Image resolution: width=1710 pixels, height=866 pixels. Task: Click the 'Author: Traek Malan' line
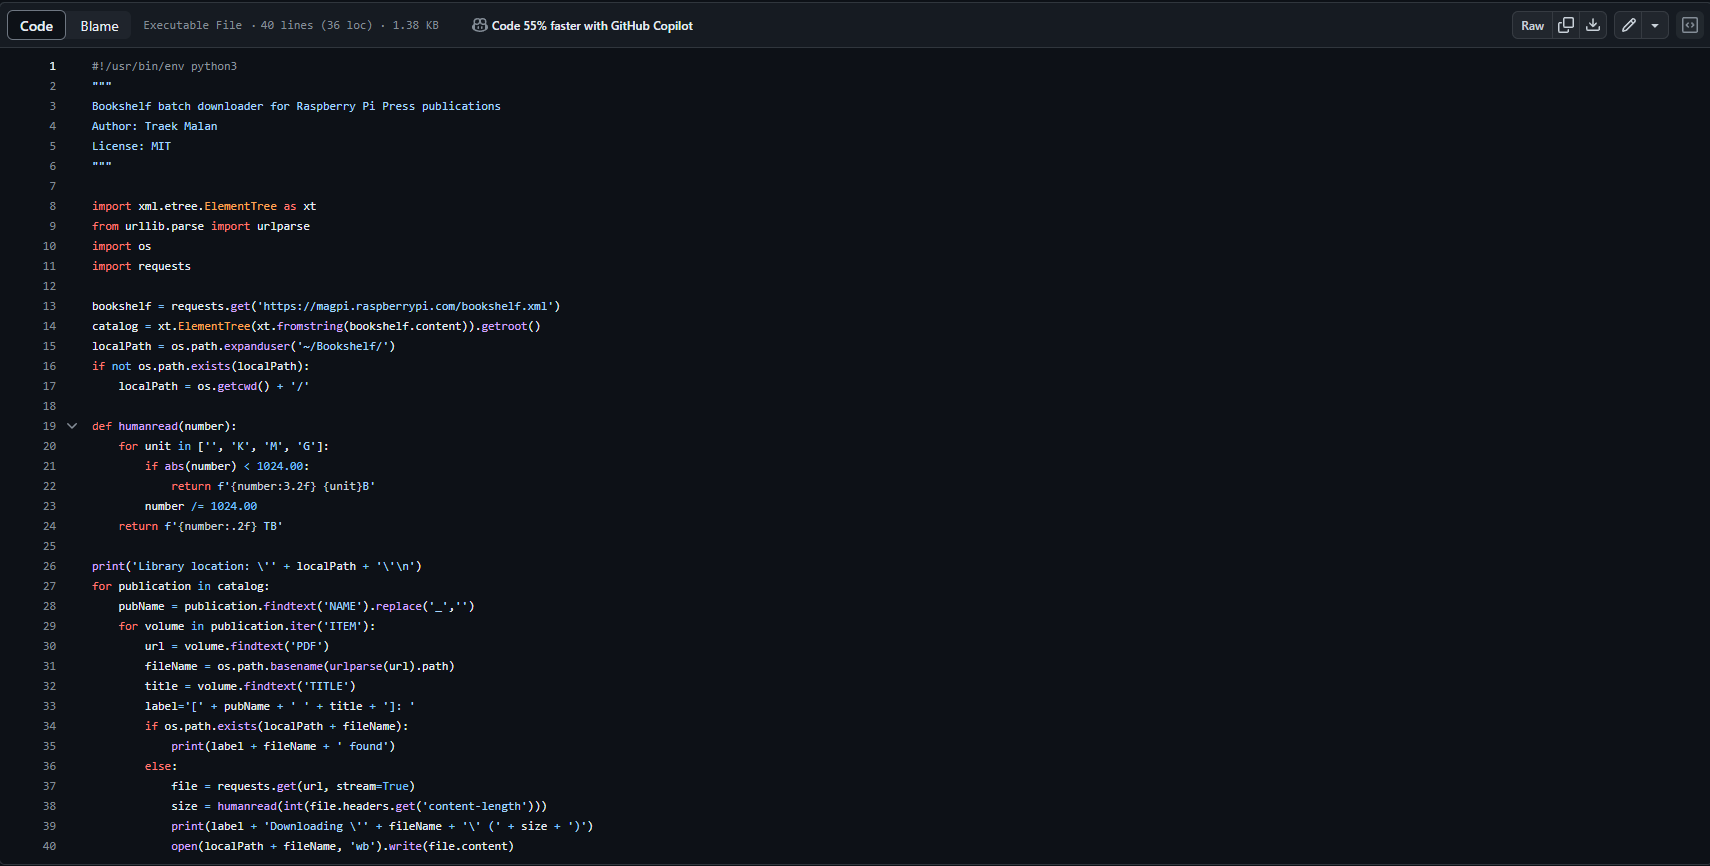click(x=155, y=126)
